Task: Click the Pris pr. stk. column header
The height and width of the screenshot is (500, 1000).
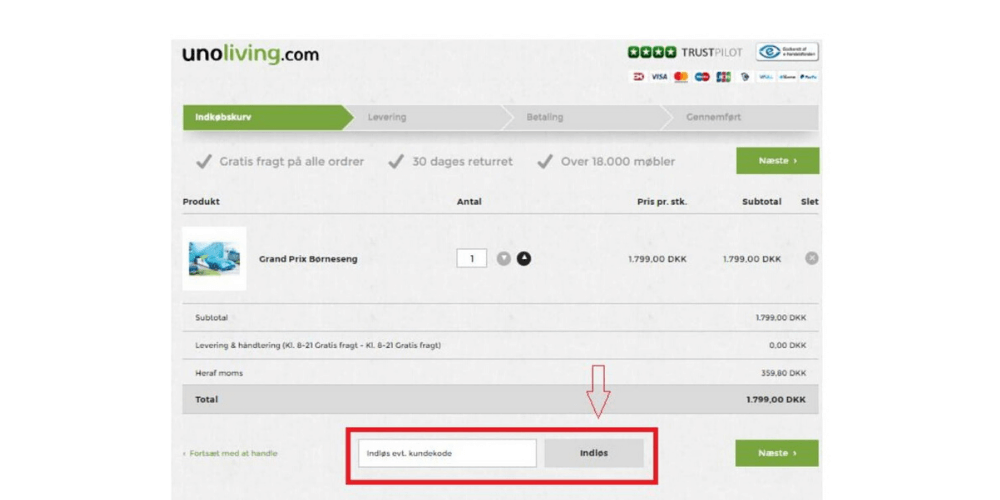Action: point(662,202)
